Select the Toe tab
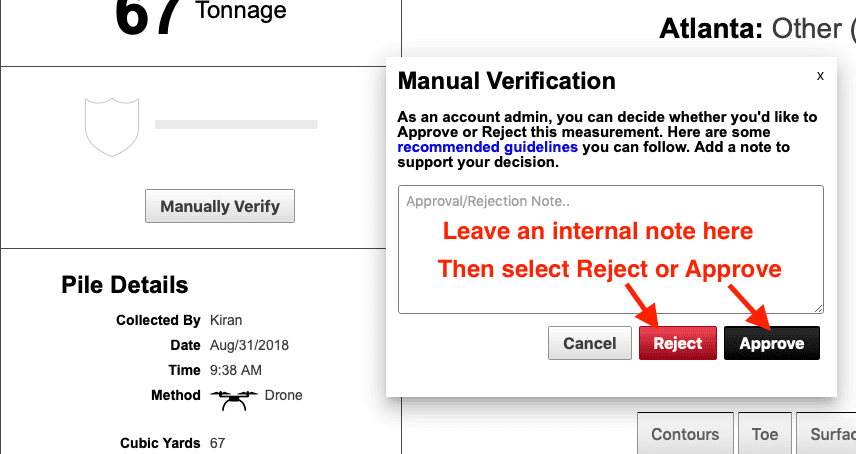Image resolution: width=856 pixels, height=454 pixels. (x=764, y=434)
